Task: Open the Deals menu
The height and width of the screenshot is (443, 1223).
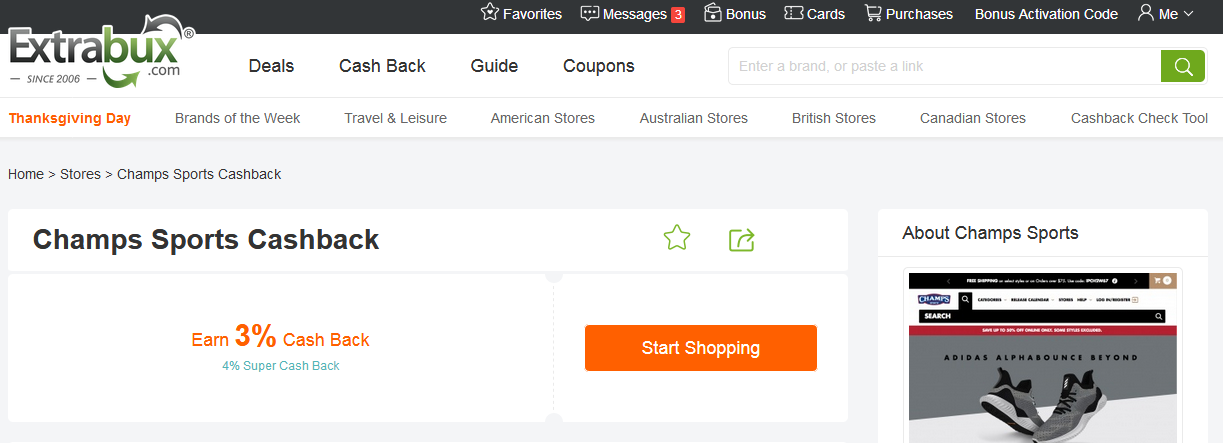Action: (x=271, y=66)
